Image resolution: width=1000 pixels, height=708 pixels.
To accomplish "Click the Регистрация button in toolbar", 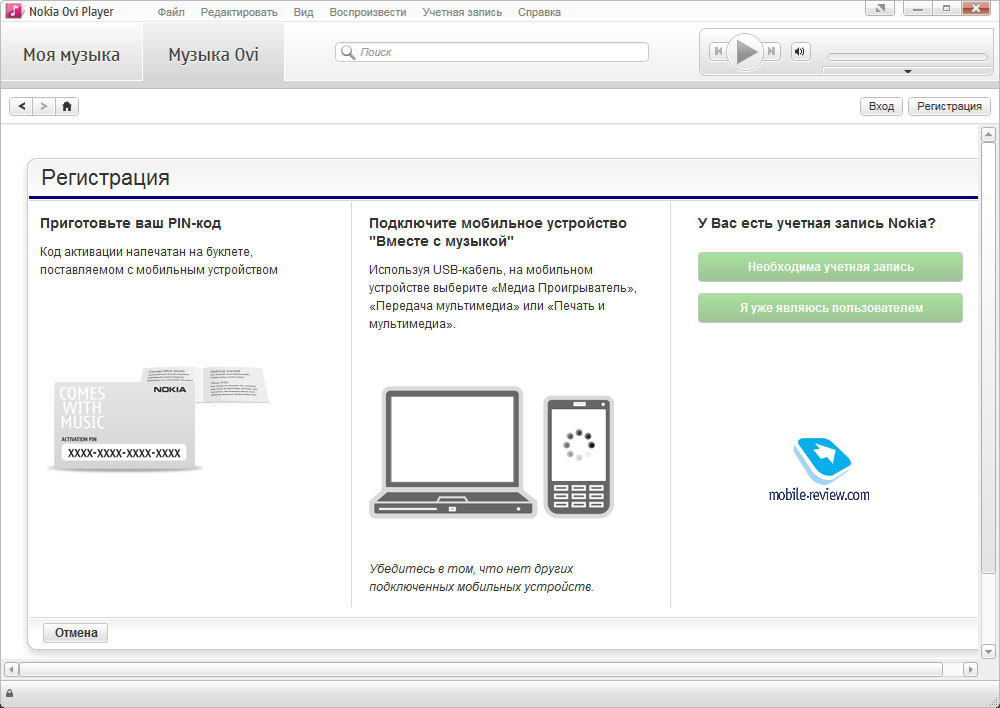I will [x=949, y=106].
